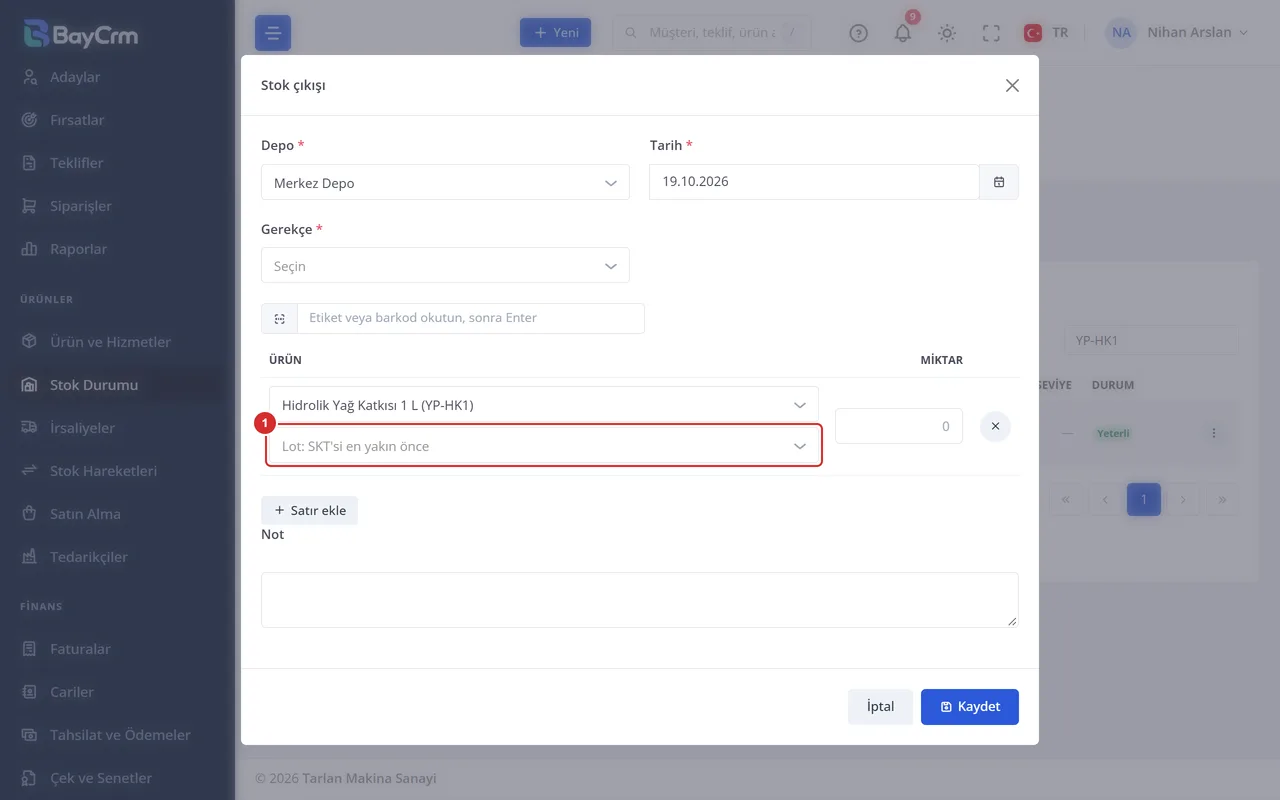Toggle light/dark theme sun icon
This screenshot has height=800, width=1280.
click(947, 33)
